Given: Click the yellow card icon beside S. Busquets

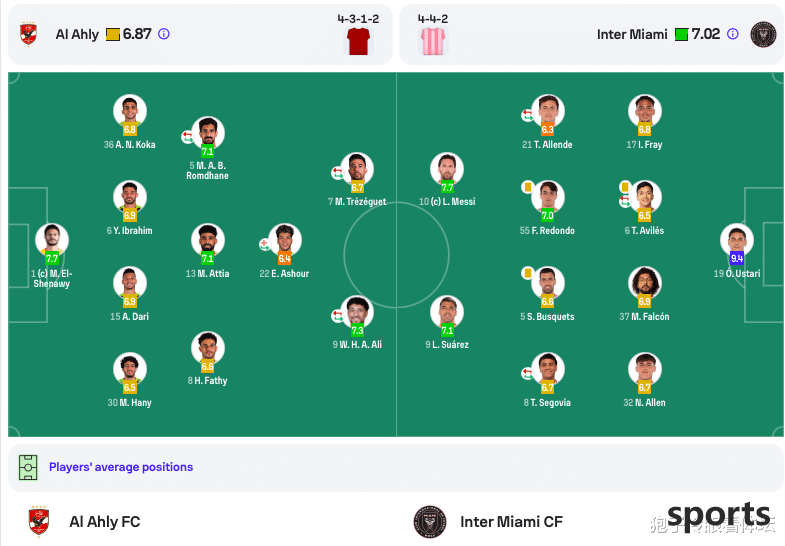Looking at the screenshot, I should coord(527,273).
